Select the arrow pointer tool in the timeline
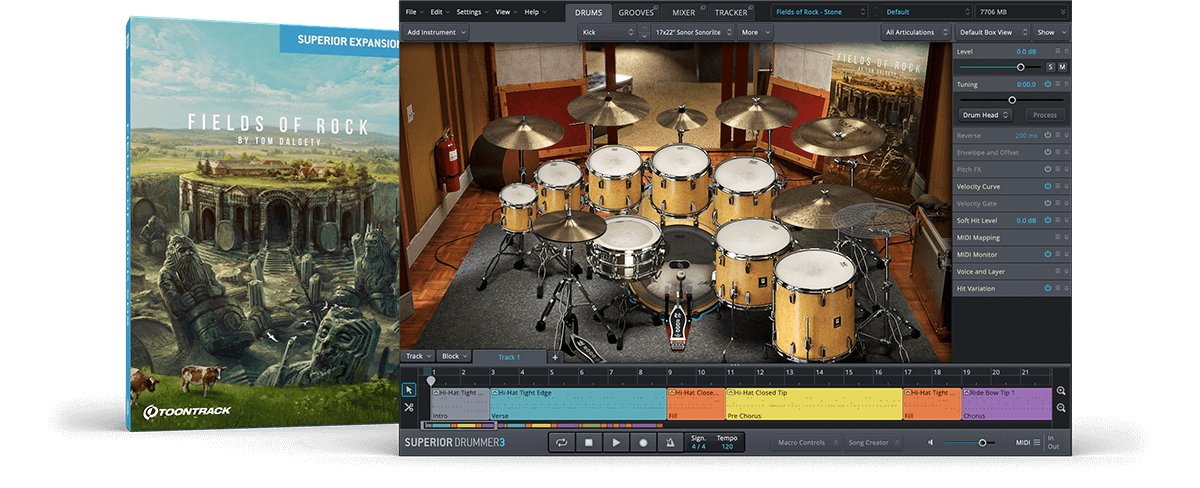The image size is (1200, 488). point(409,389)
